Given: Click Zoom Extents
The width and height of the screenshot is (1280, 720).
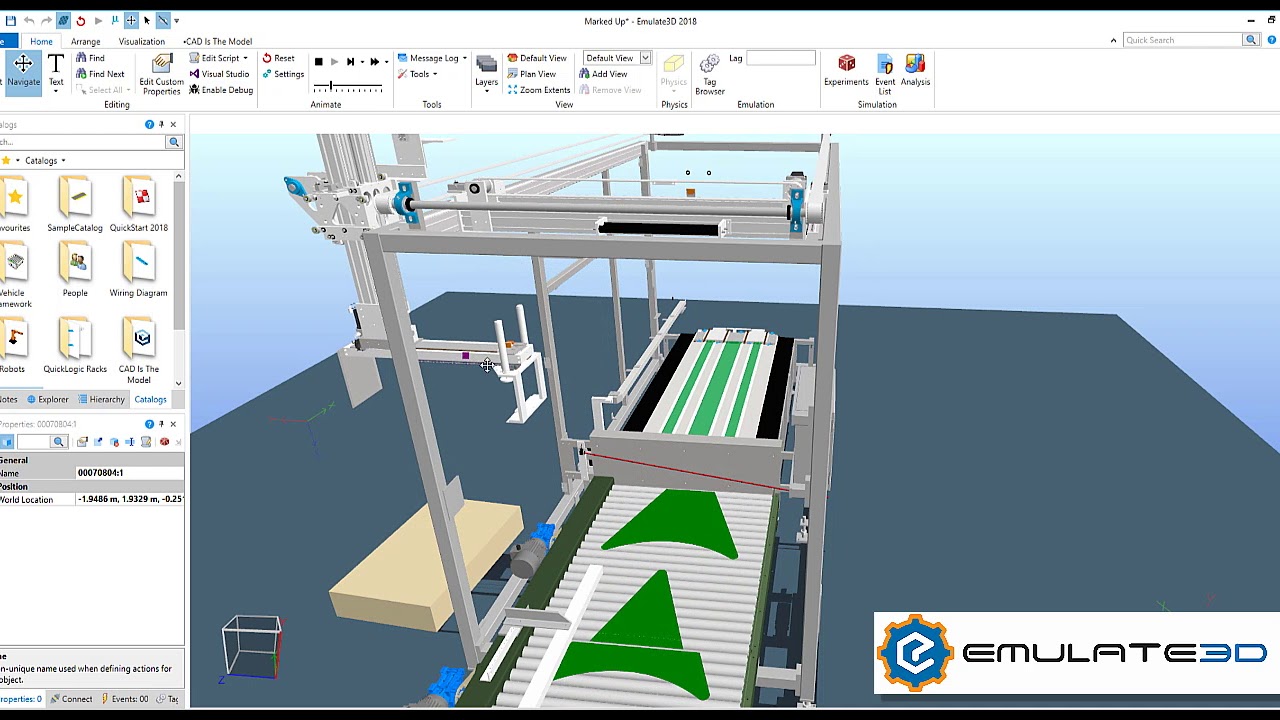Looking at the screenshot, I should (x=538, y=90).
